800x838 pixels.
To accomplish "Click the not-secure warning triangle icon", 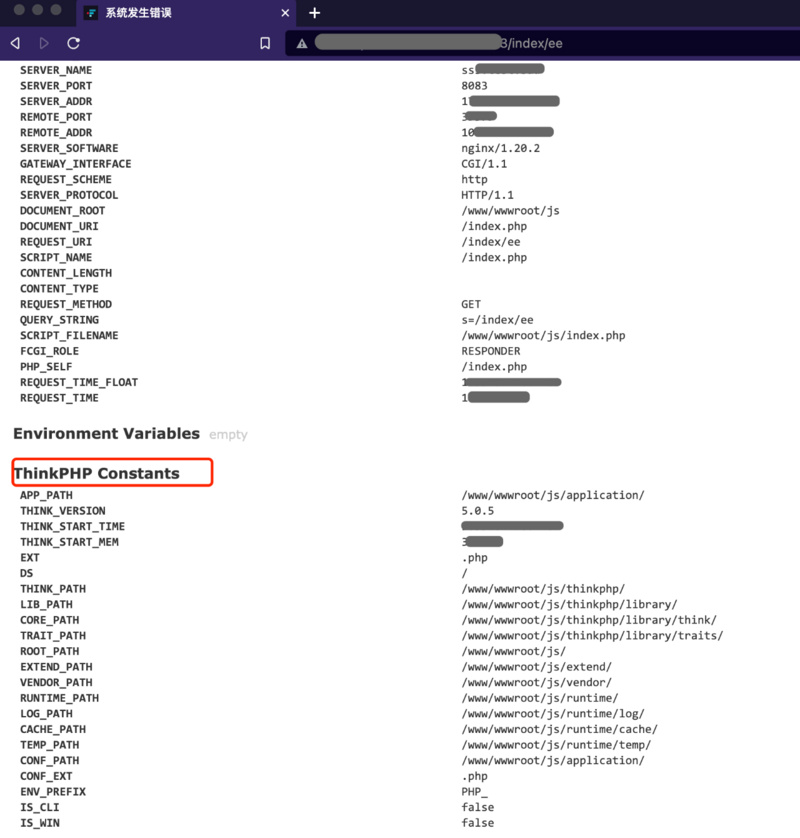I will point(300,44).
